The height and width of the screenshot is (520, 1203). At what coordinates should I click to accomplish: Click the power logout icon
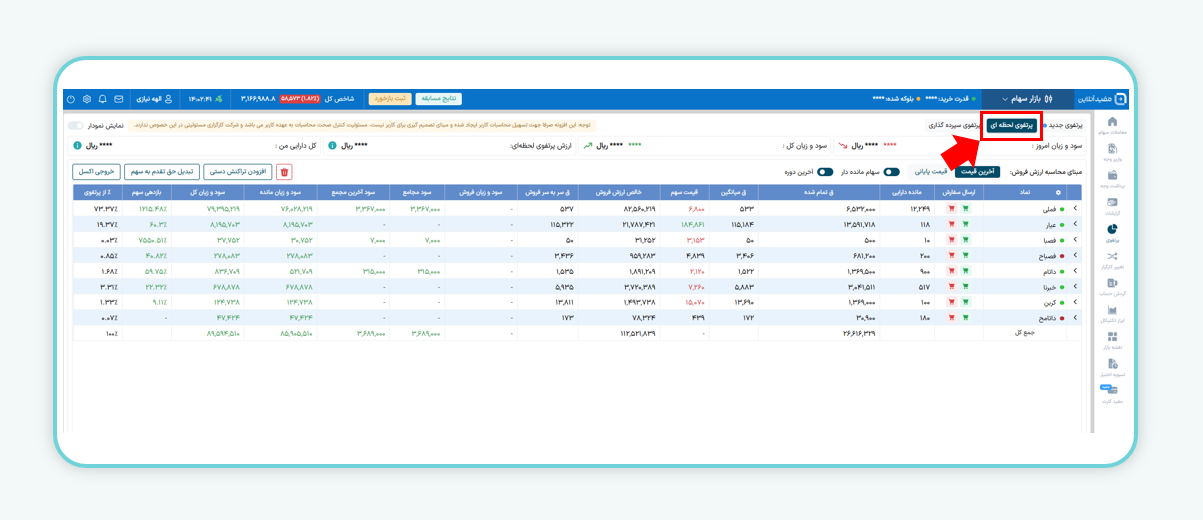[70, 99]
